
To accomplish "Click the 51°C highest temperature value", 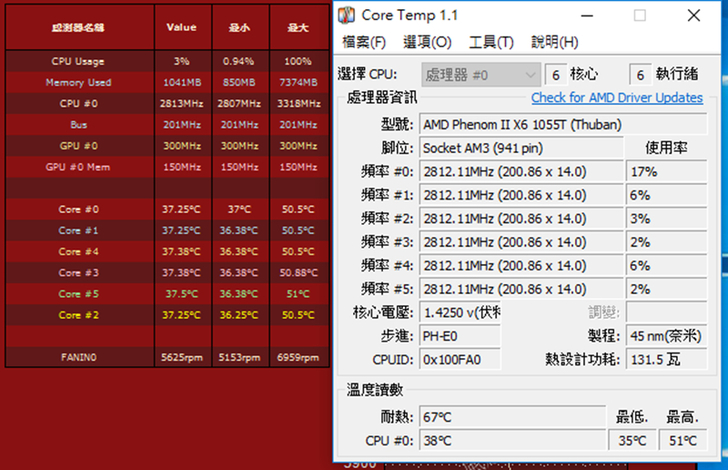I will (683, 441).
